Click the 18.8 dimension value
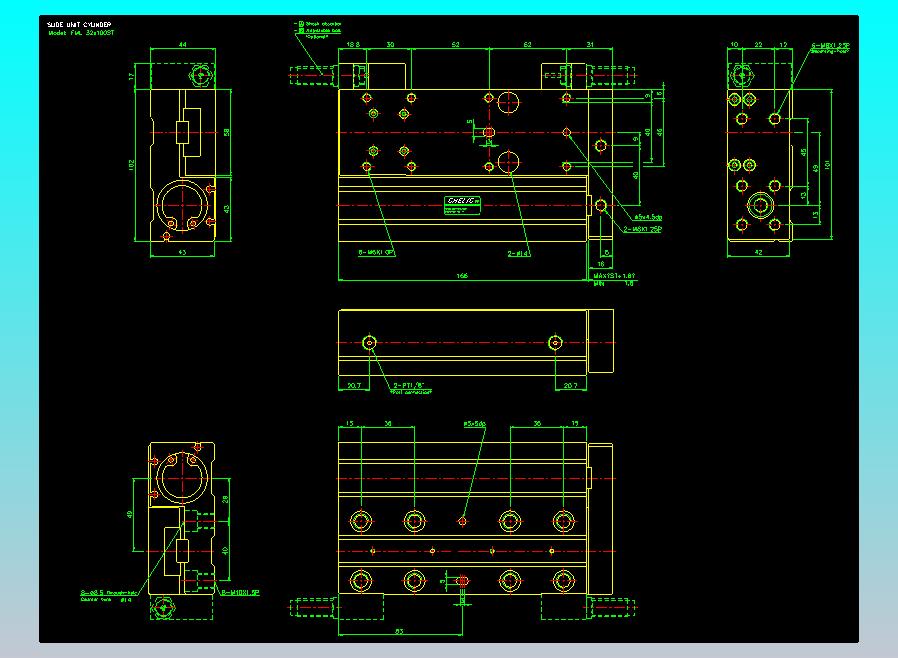The height and width of the screenshot is (658, 898). click(353, 44)
